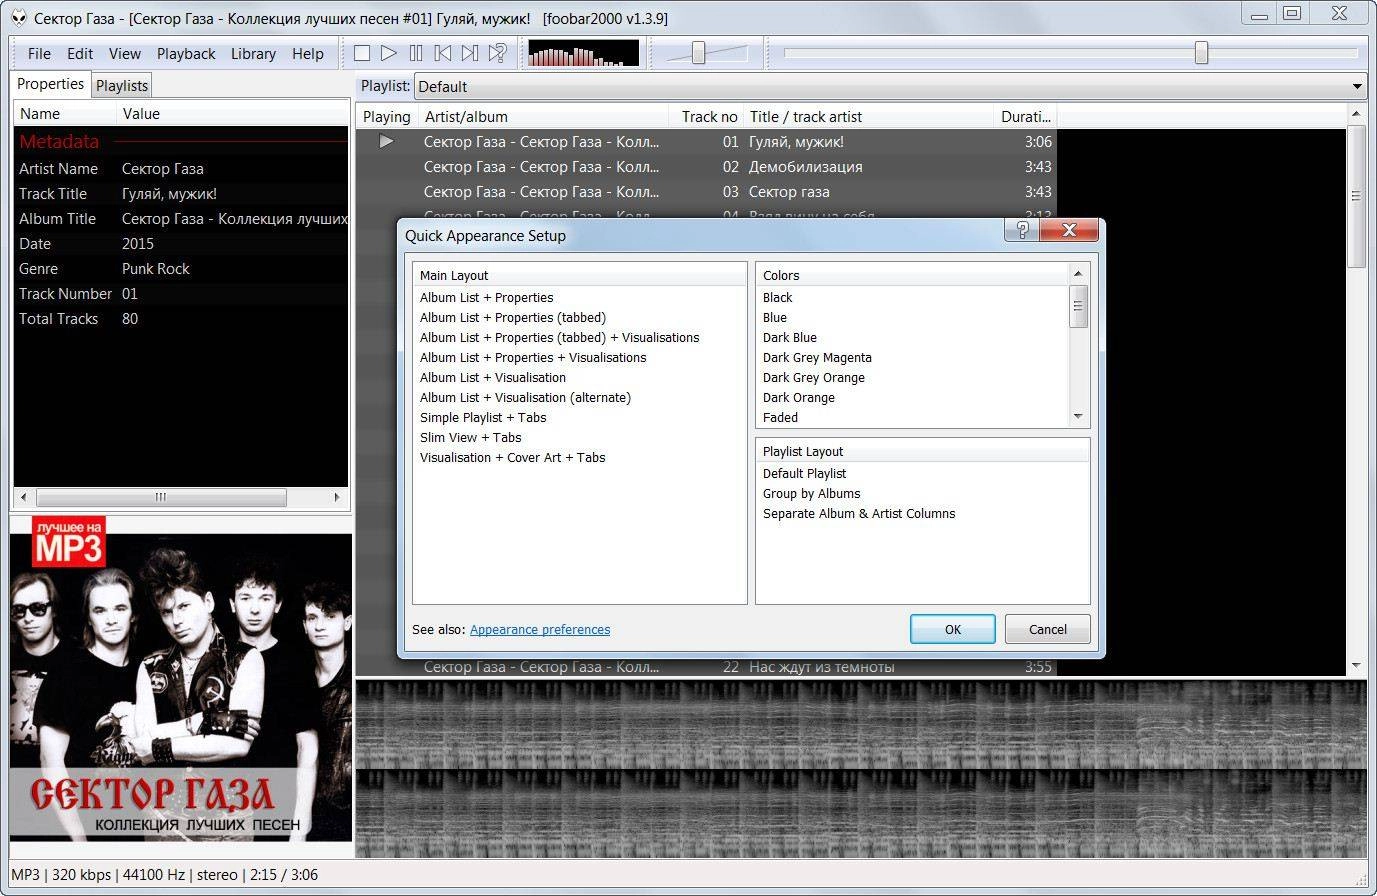Screen dimensions: 1377x896
Task: Select the Properties tab
Action: (x=50, y=84)
